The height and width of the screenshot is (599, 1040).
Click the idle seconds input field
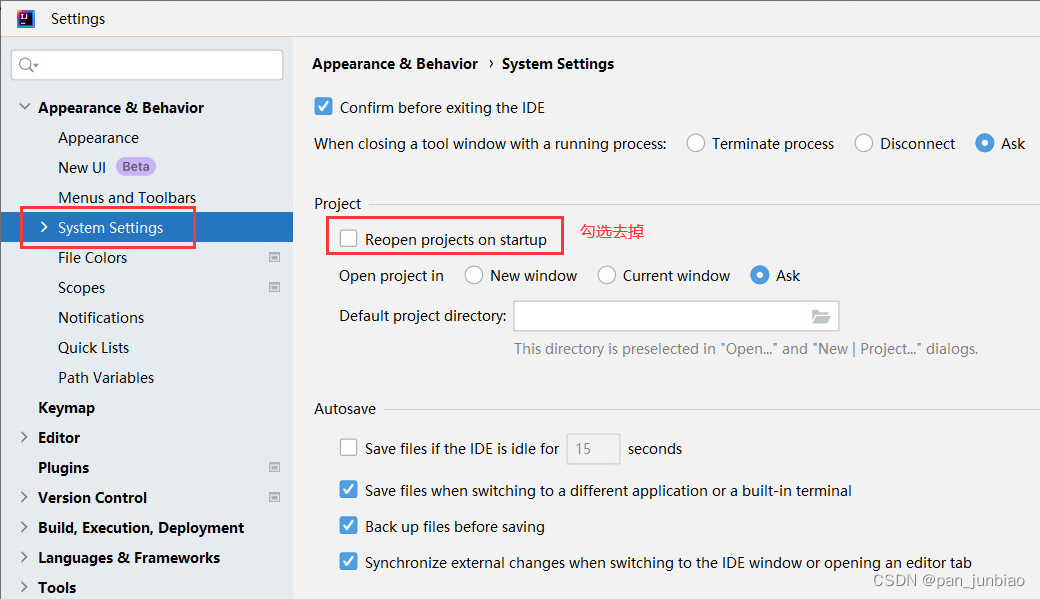point(593,449)
